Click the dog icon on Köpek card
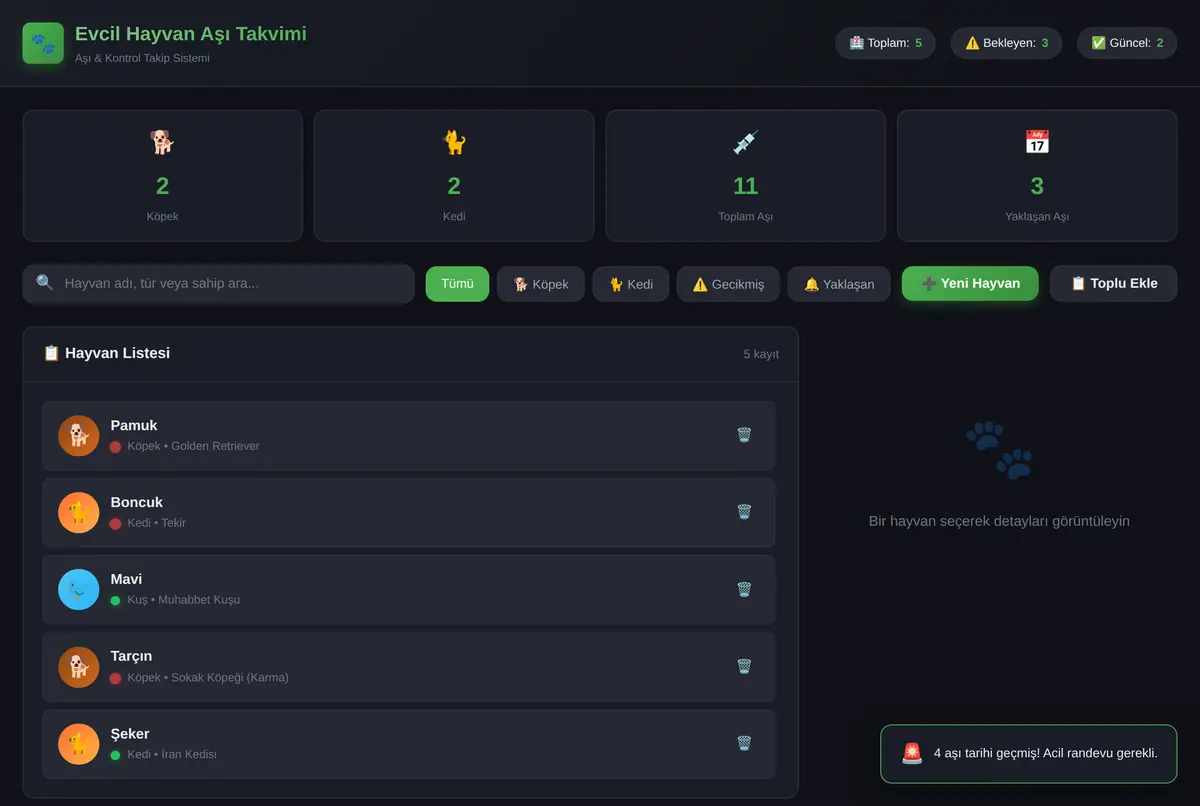The image size is (1200, 806). point(162,142)
